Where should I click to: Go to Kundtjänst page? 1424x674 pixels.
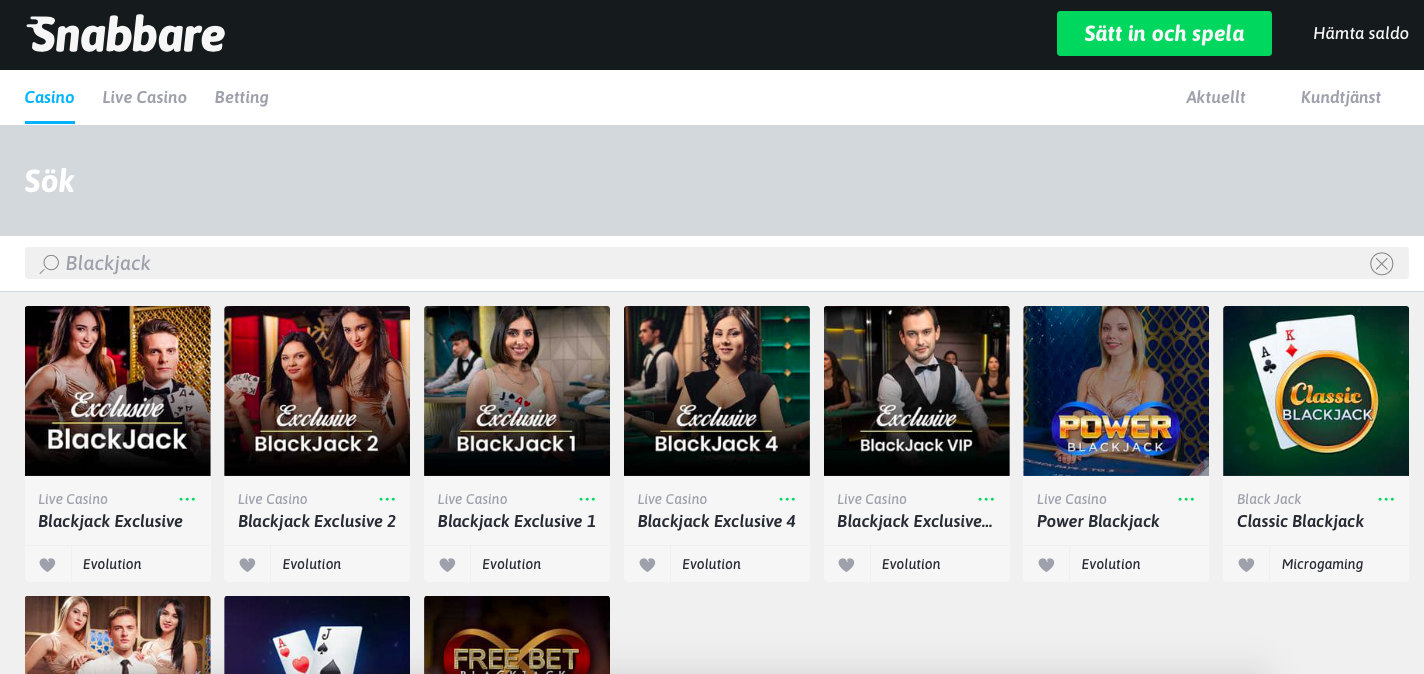coord(1340,97)
